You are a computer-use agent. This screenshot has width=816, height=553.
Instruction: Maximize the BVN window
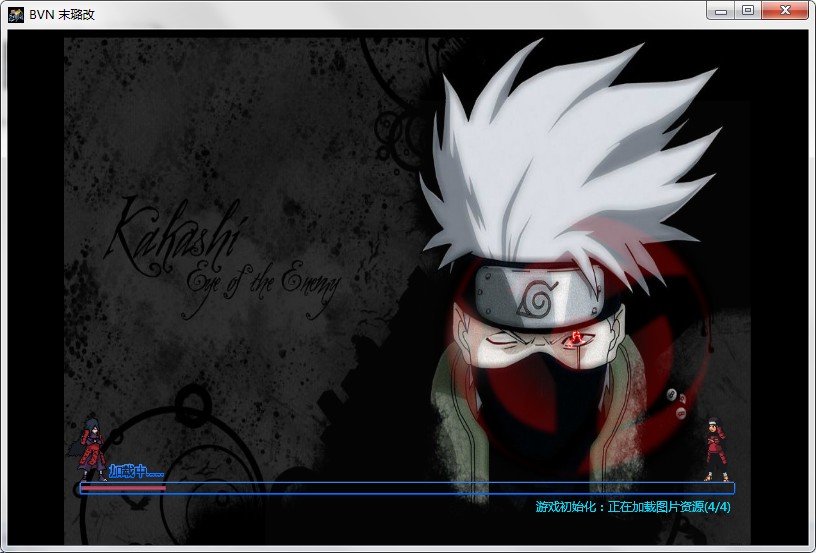(748, 10)
